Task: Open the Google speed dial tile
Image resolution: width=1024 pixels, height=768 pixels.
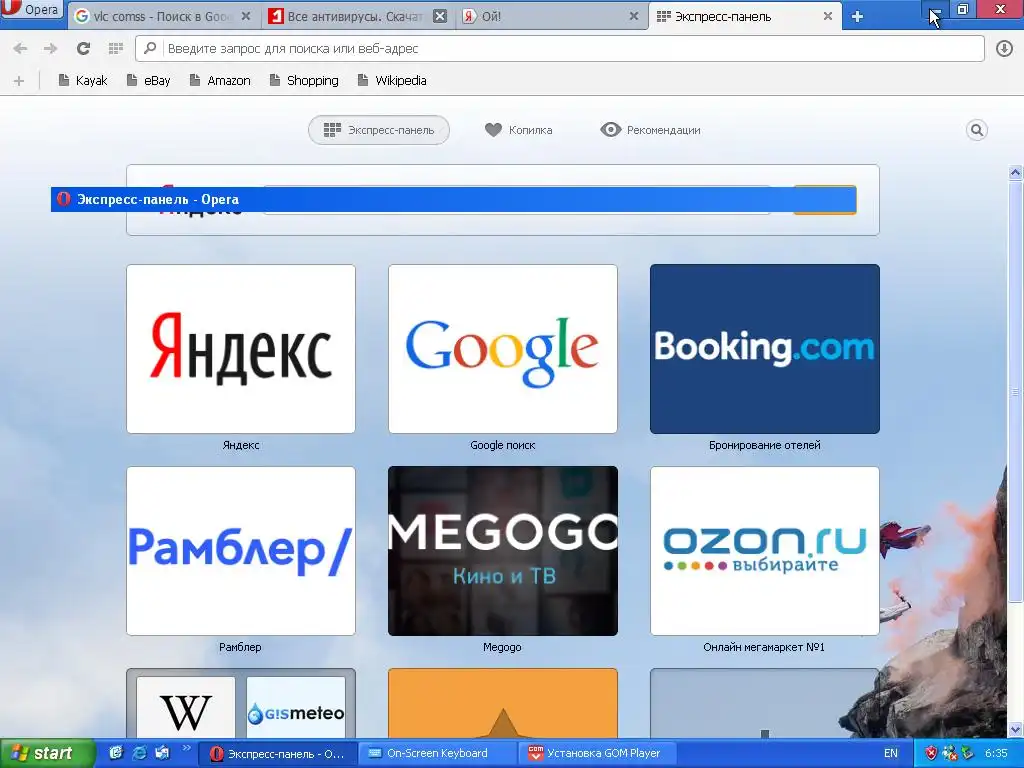Action: pyautogui.click(x=503, y=349)
